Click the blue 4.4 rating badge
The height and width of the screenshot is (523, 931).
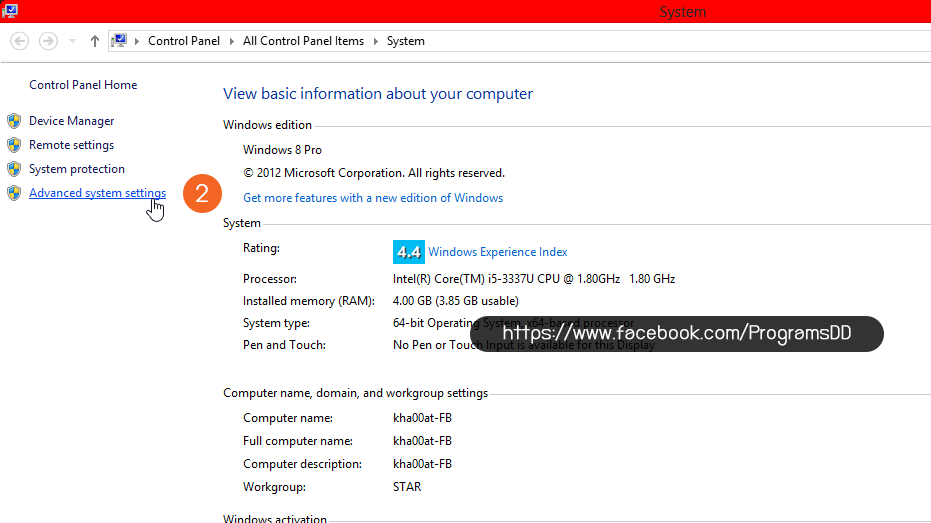408,252
